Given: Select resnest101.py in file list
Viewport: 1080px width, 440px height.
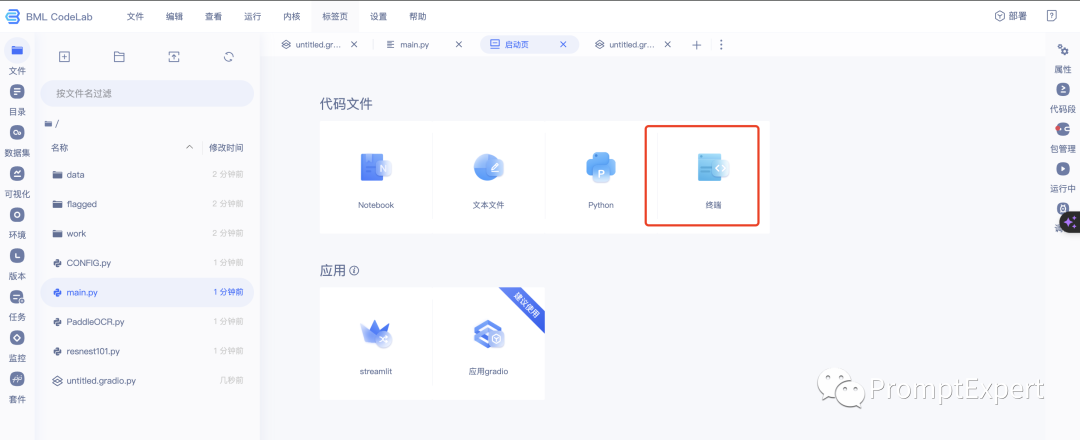Looking at the screenshot, I should (x=147, y=351).
